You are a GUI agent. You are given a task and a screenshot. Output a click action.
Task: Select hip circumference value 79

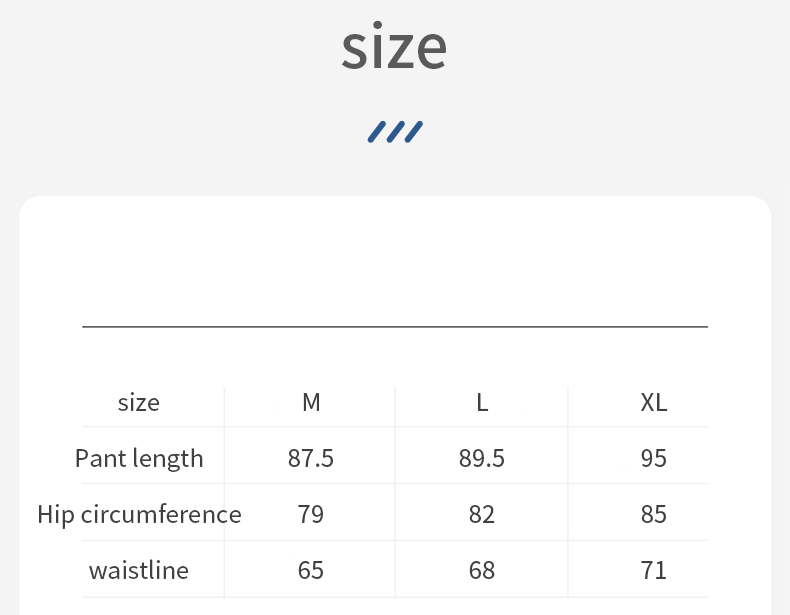pos(311,515)
